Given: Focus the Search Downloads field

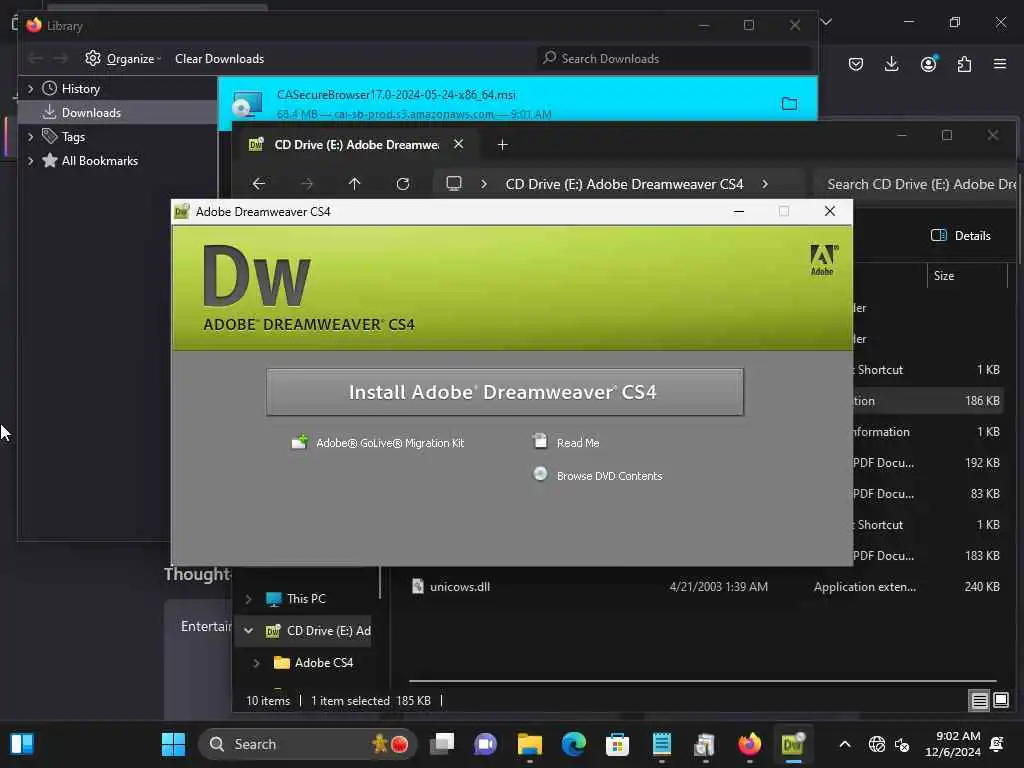Looking at the screenshot, I should [674, 59].
